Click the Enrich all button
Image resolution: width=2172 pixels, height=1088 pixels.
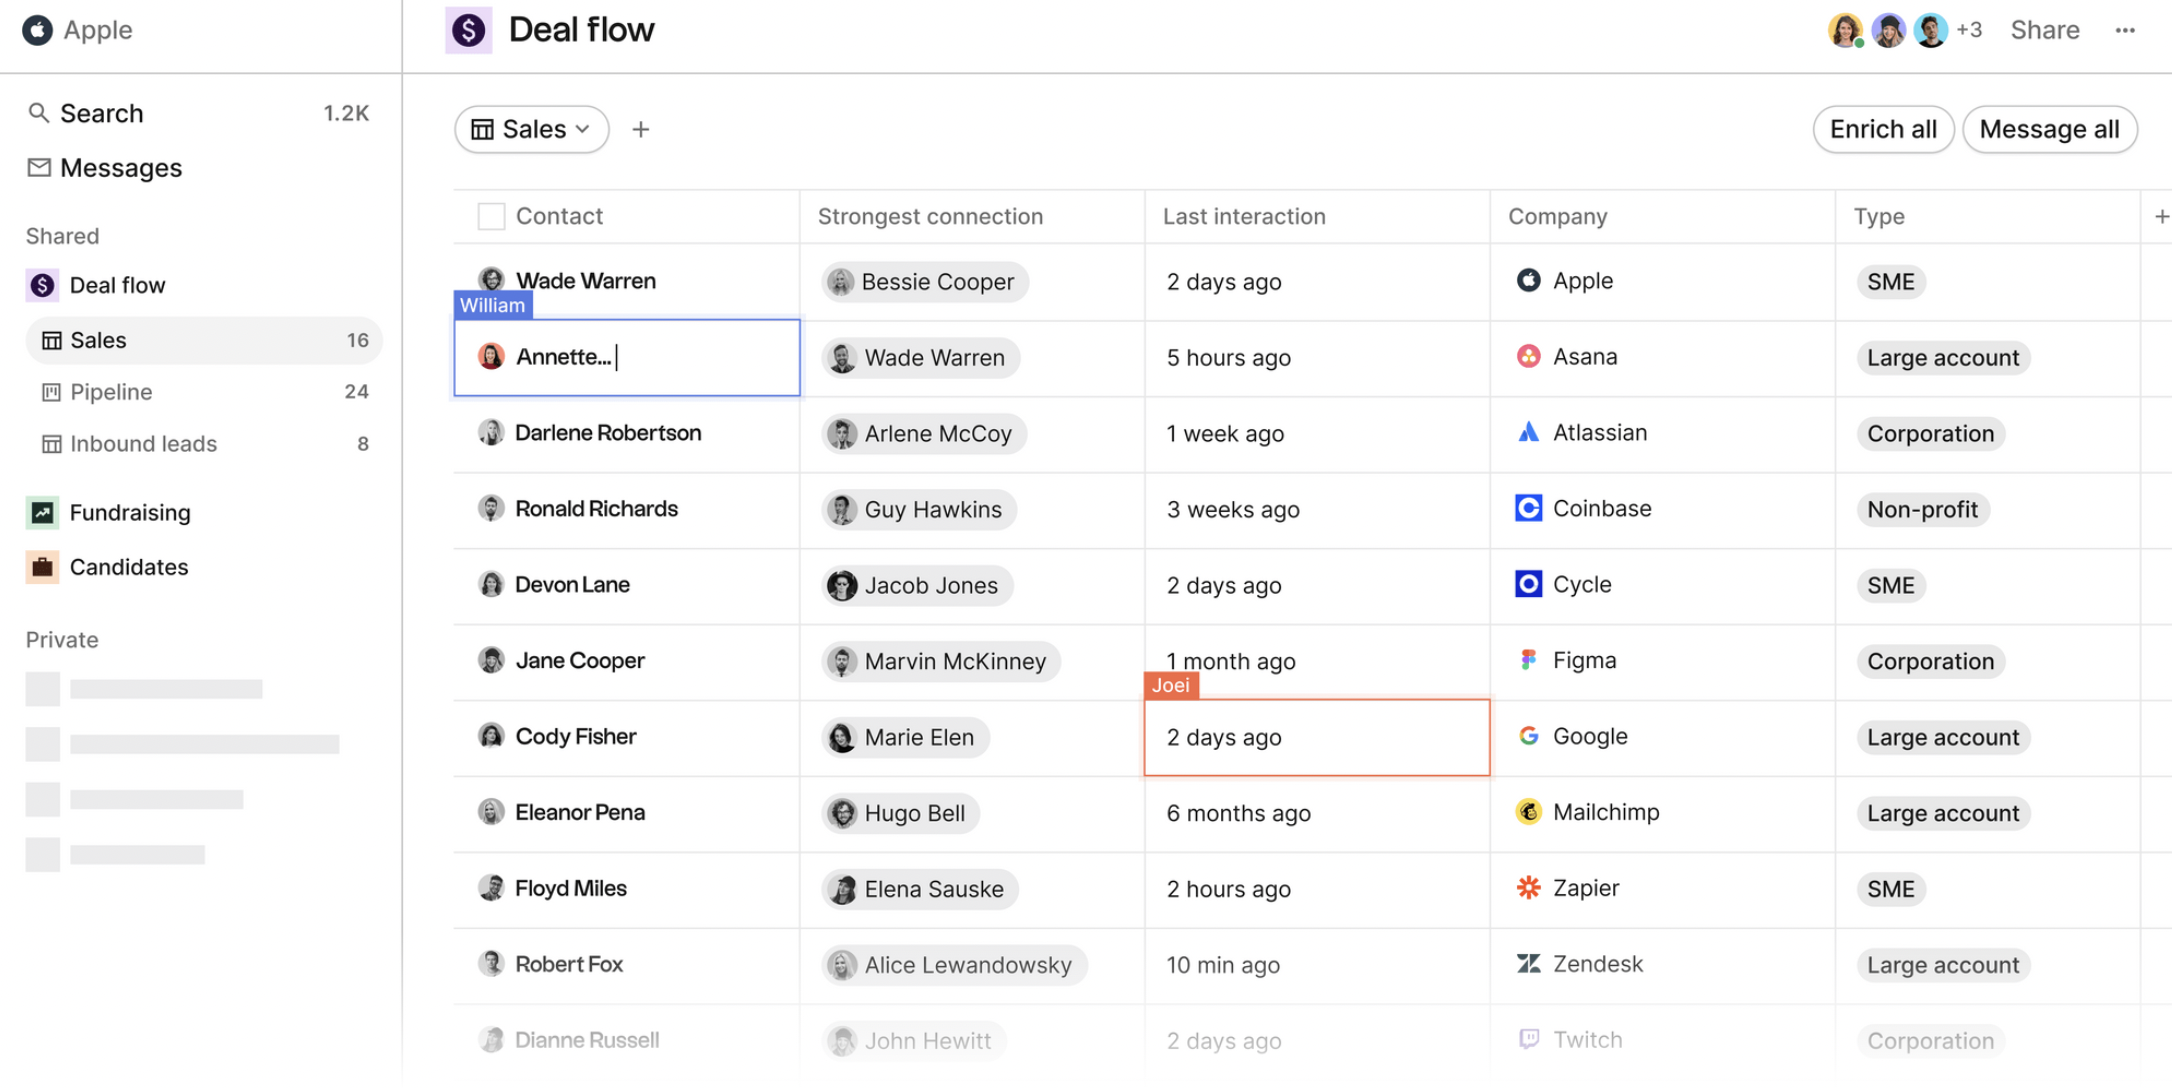1882,129
